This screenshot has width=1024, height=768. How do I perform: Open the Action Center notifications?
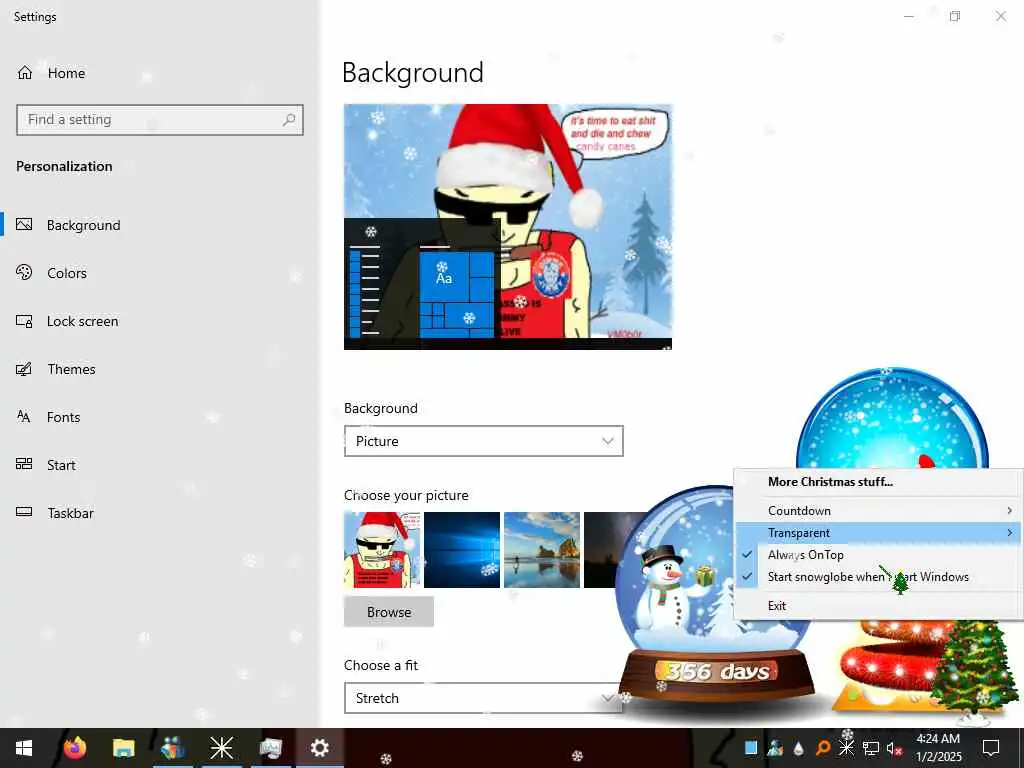click(991, 748)
